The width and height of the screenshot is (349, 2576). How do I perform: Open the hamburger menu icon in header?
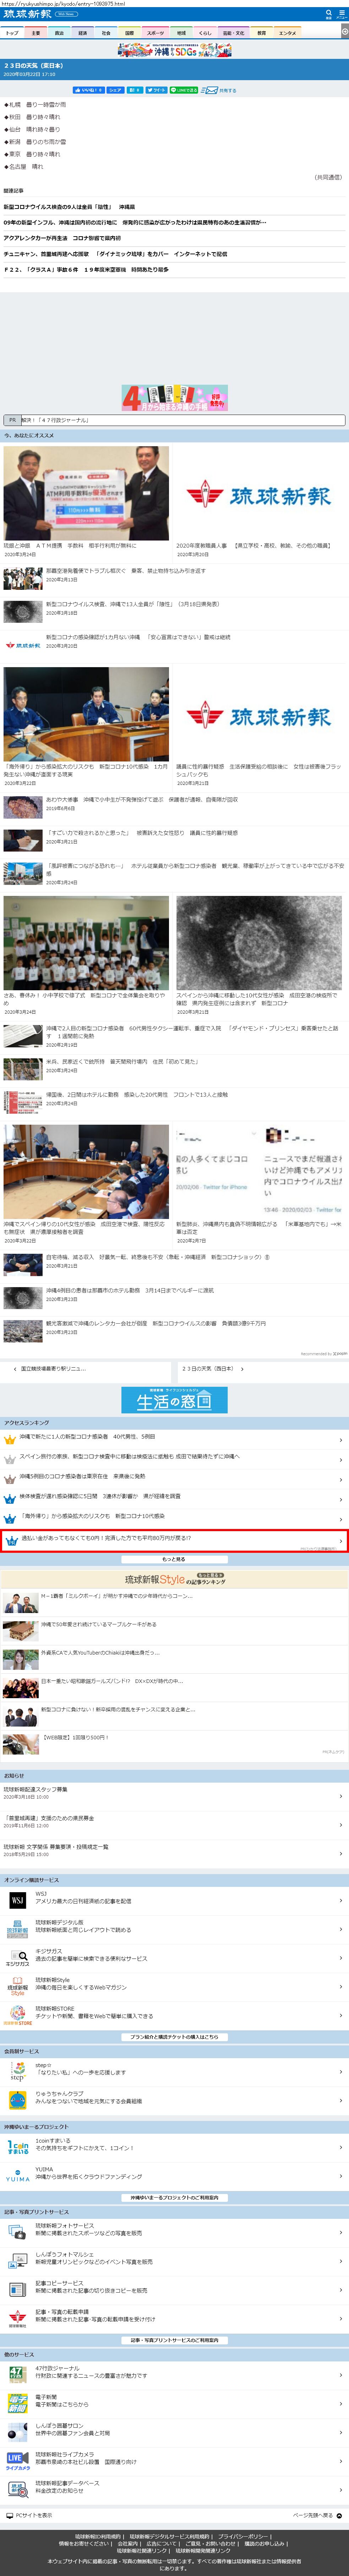[341, 14]
